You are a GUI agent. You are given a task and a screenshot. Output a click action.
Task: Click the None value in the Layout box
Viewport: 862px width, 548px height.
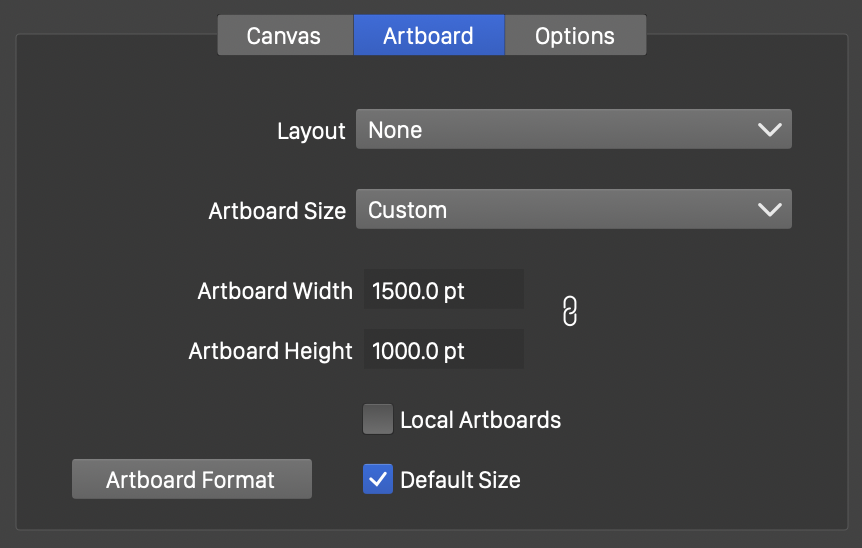(395, 130)
